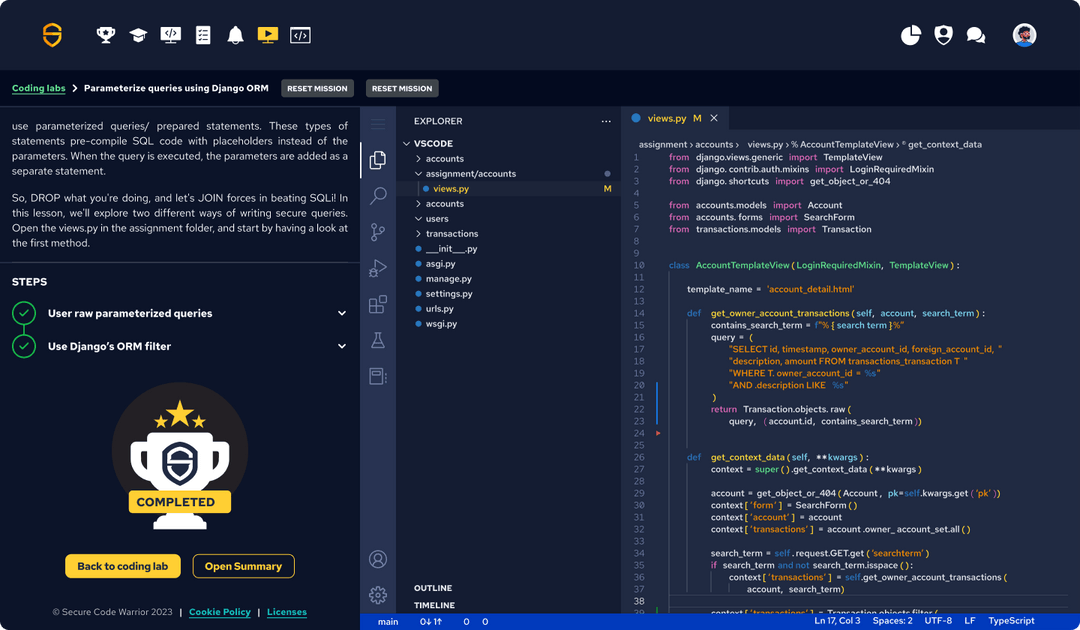Click the Testing flask icon

pos(378,340)
